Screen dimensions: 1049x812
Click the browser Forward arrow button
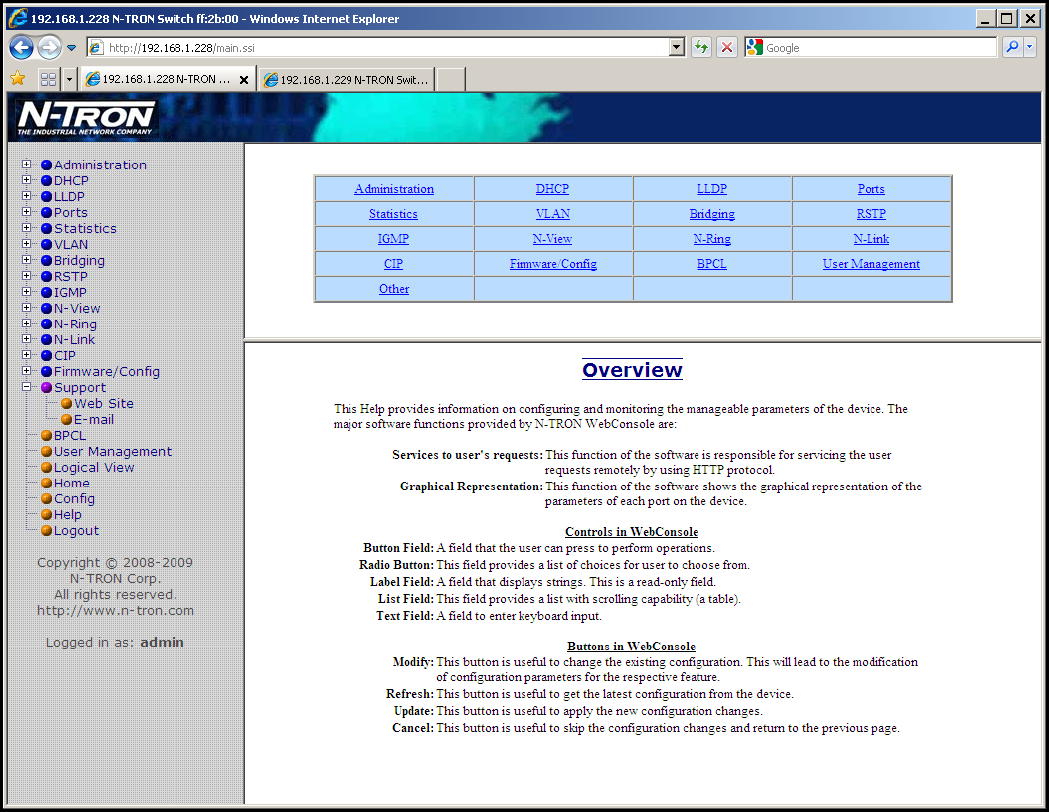point(49,47)
